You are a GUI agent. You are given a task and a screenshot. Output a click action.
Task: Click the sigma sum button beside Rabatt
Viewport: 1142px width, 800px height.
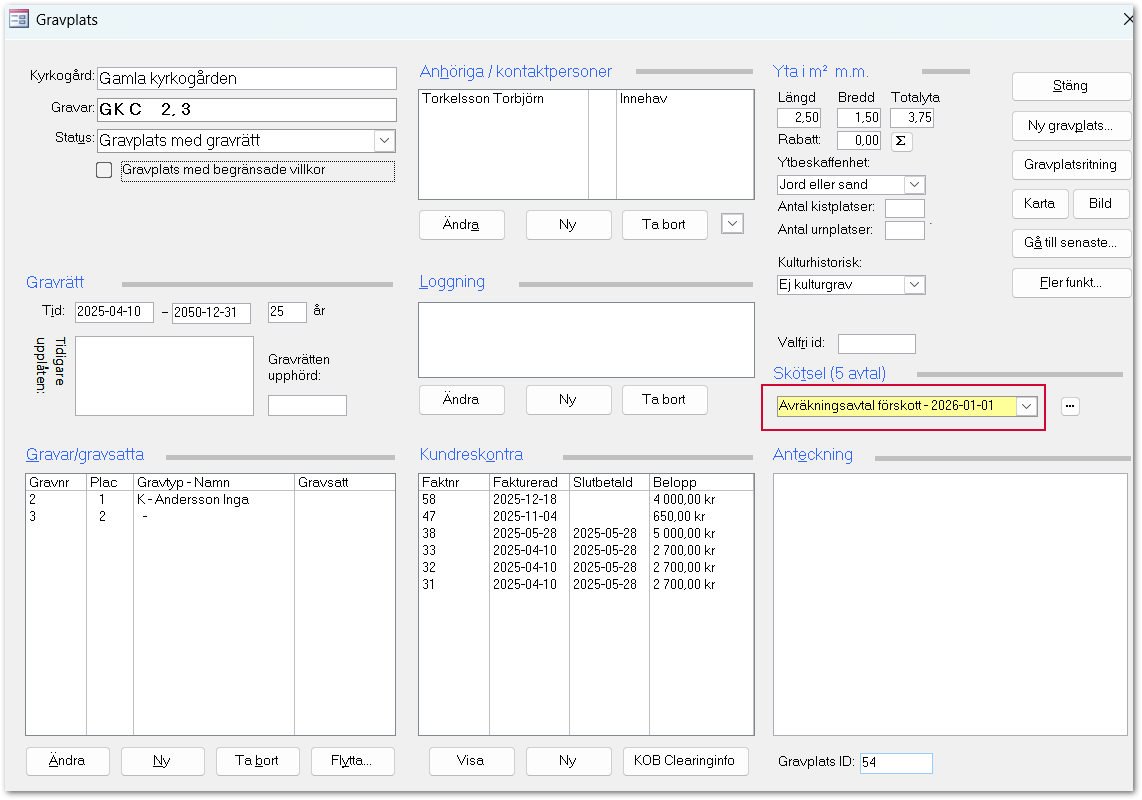[900, 141]
